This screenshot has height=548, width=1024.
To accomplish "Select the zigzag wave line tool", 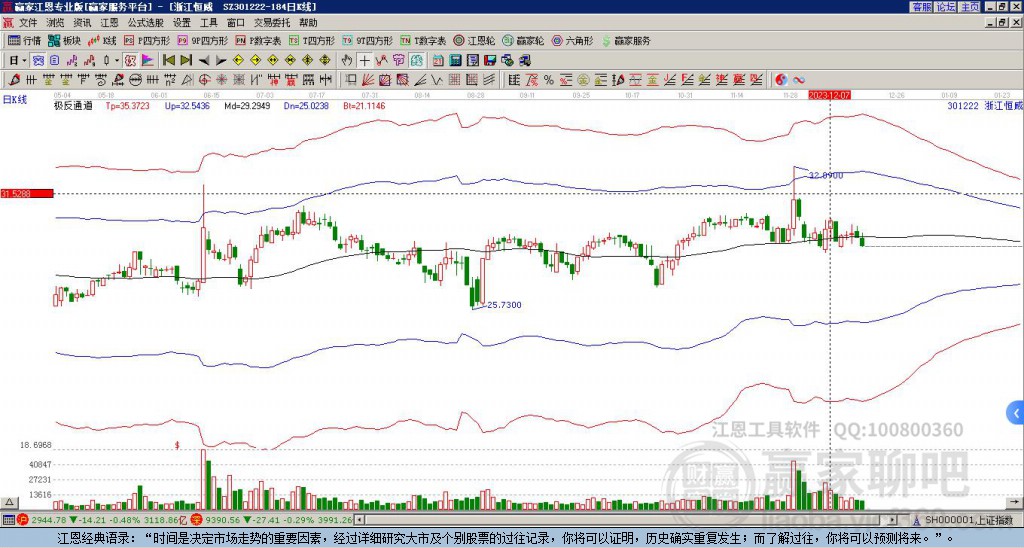I will (x=436, y=80).
